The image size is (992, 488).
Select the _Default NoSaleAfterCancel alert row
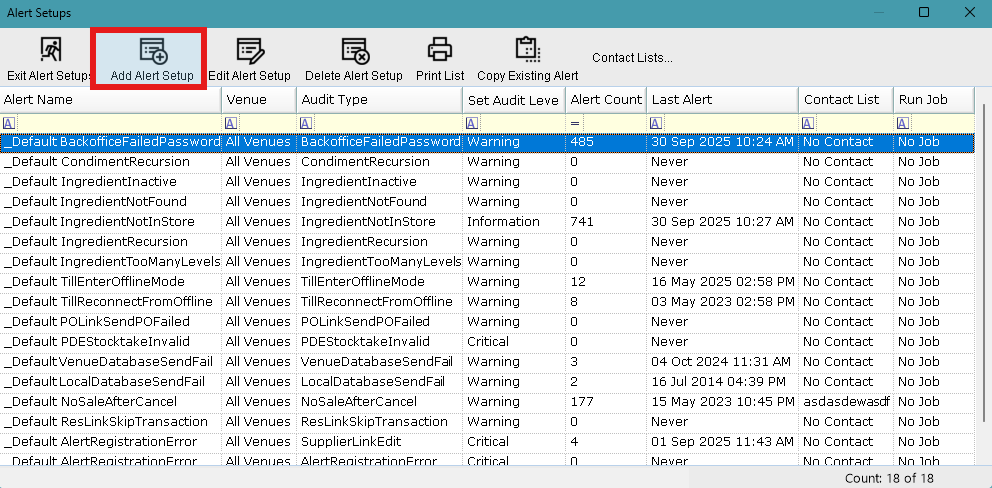point(110,402)
